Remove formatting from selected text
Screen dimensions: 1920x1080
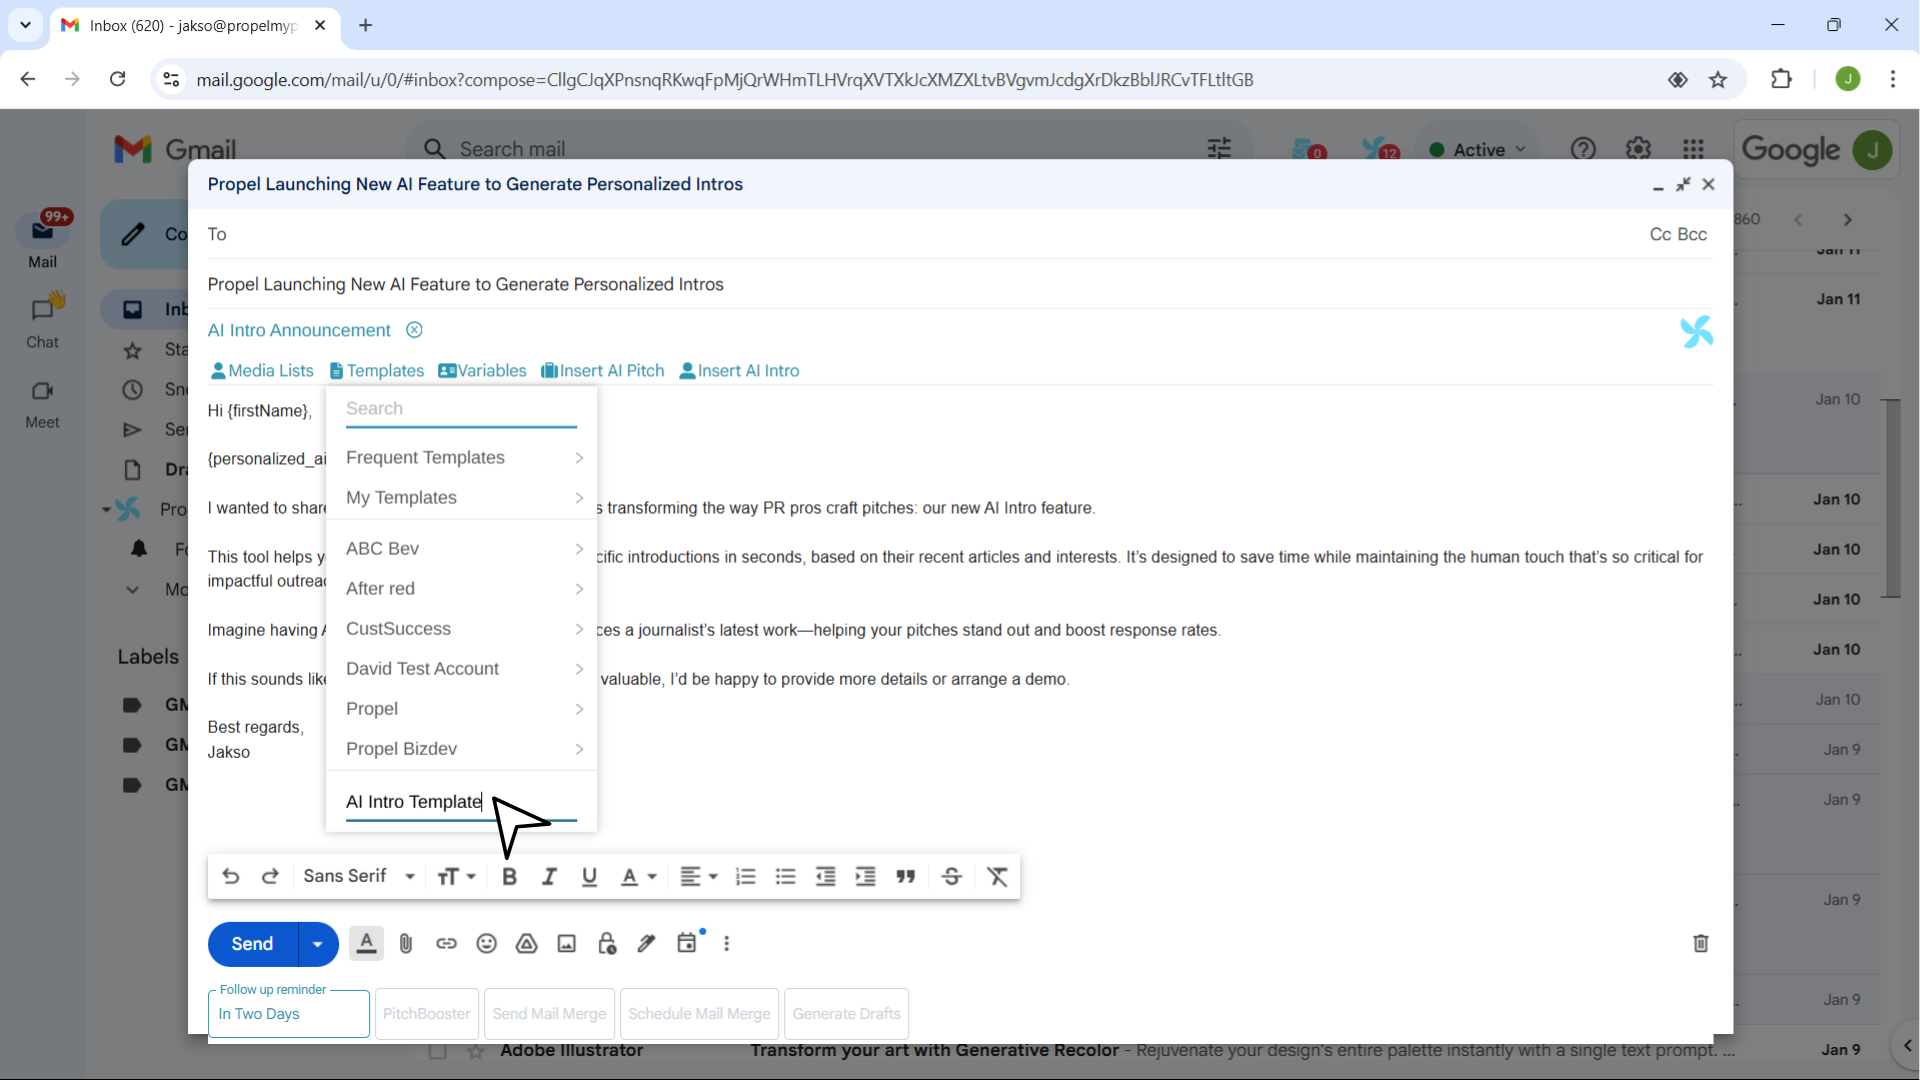pyautogui.click(x=997, y=877)
